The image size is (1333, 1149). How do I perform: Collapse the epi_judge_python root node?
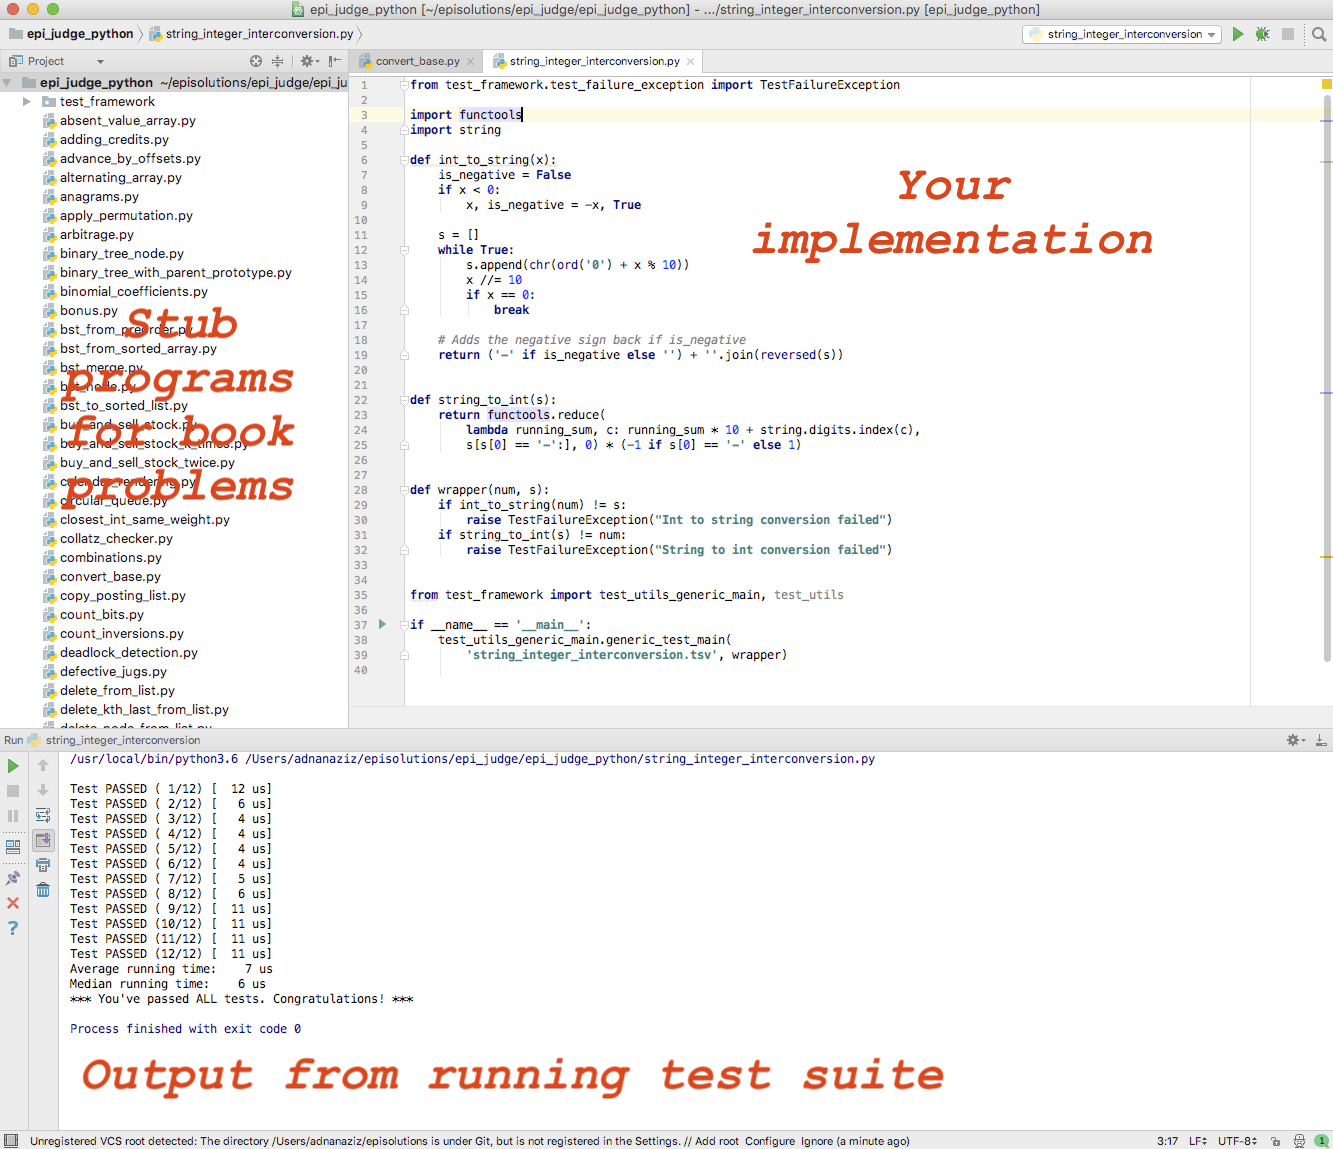click(x=7, y=83)
